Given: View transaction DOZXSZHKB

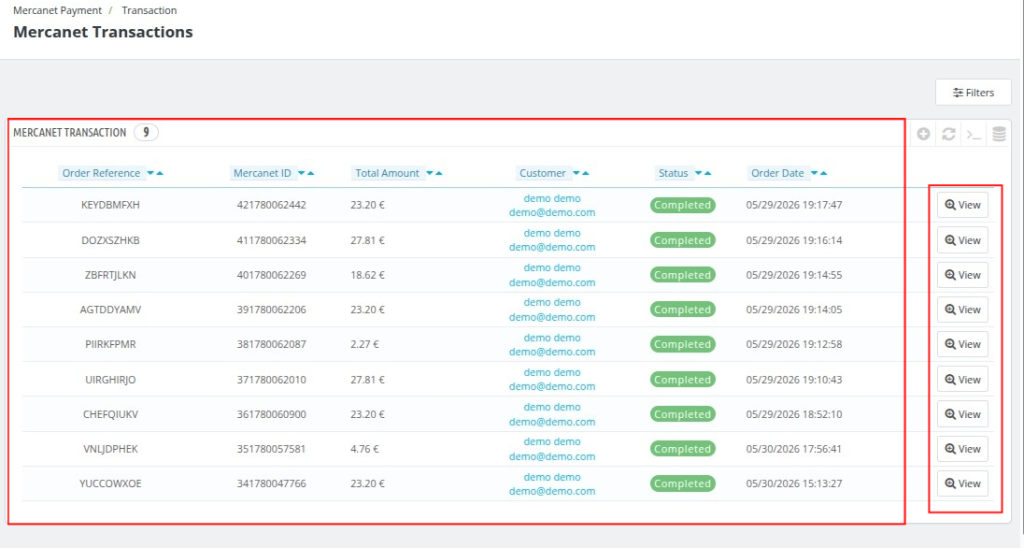Looking at the screenshot, I should pyautogui.click(x=963, y=240).
